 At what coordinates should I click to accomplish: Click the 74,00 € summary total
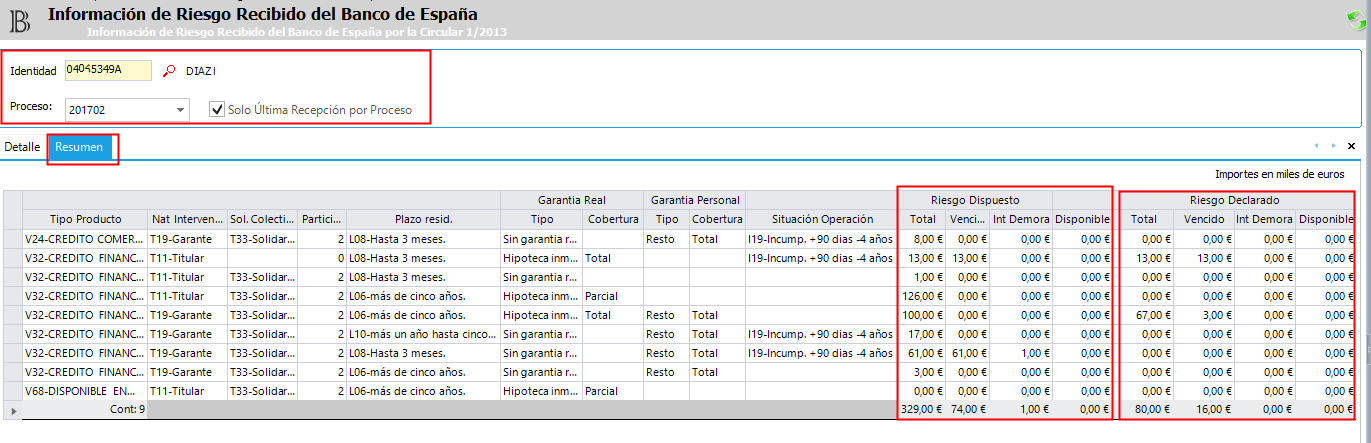(x=968, y=409)
